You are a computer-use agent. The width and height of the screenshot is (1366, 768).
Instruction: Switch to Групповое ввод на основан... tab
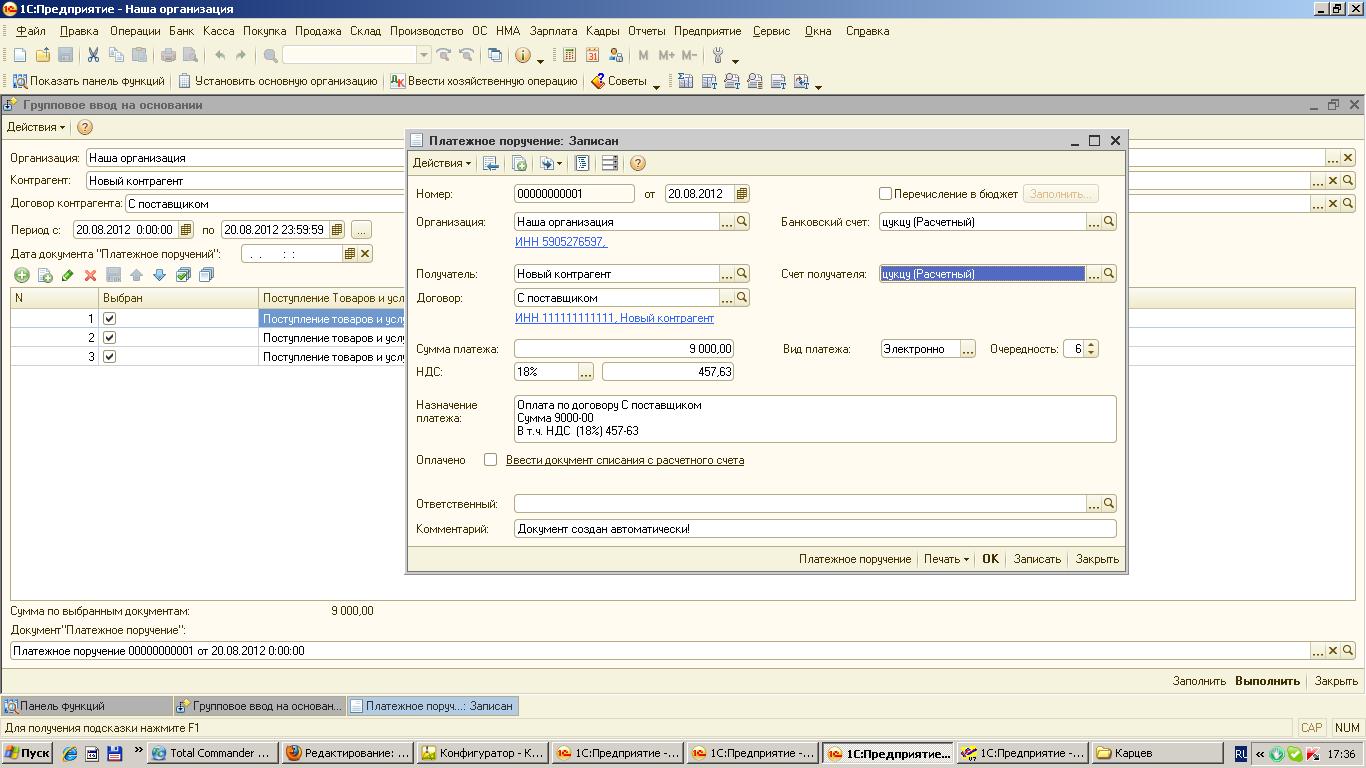point(259,706)
